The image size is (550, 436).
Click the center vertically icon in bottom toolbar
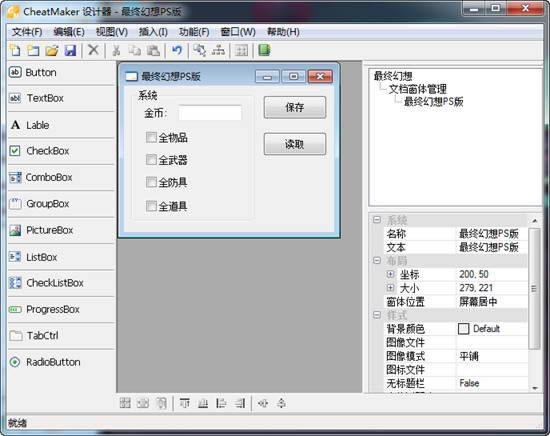pos(281,403)
